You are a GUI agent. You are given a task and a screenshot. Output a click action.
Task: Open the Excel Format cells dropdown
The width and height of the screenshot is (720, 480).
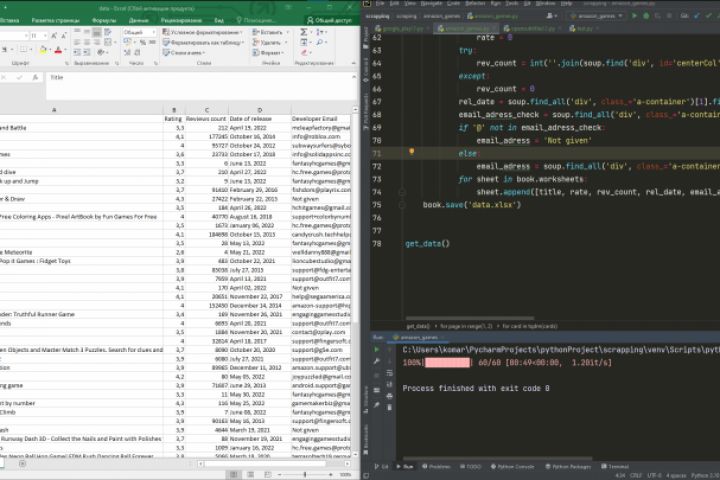269,52
